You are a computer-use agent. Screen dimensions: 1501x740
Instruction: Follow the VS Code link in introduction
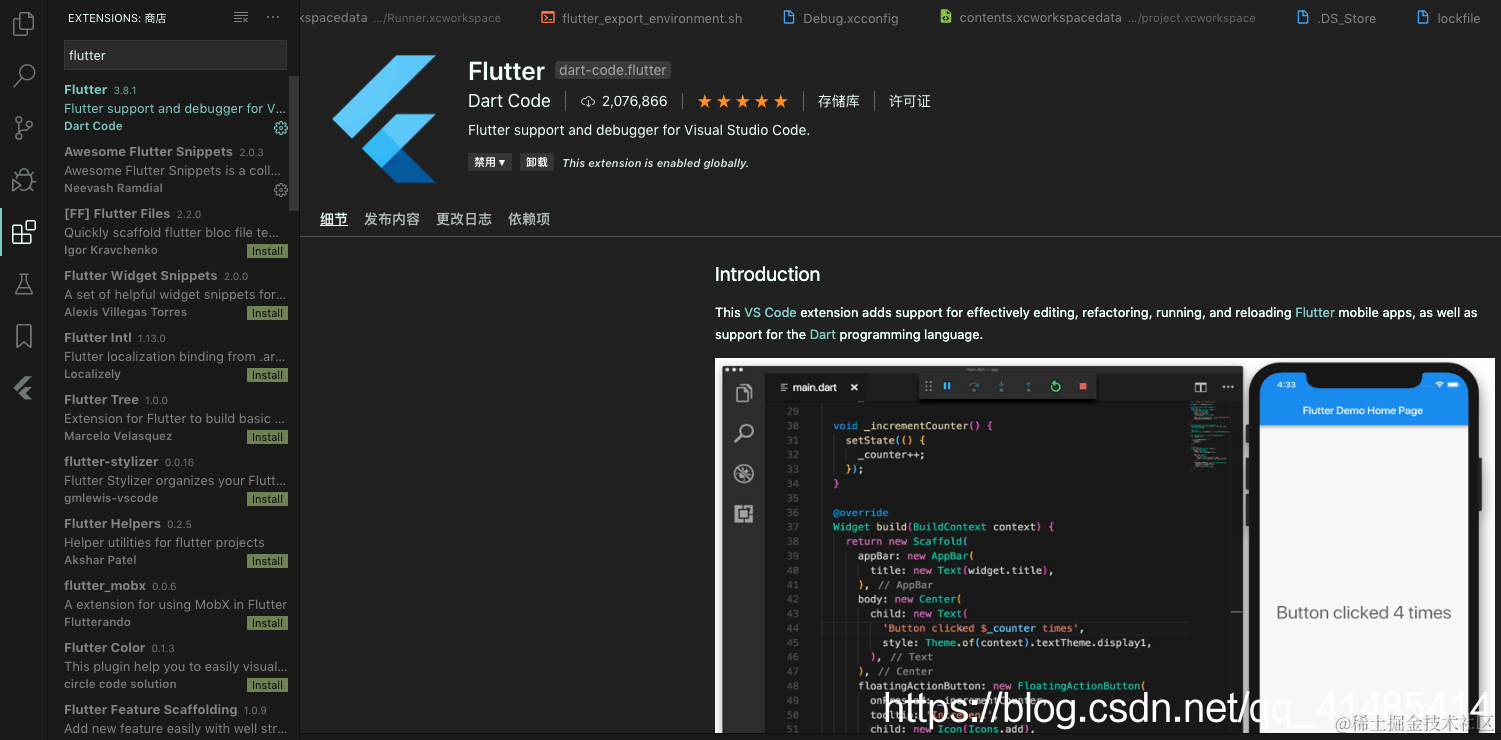(770, 312)
